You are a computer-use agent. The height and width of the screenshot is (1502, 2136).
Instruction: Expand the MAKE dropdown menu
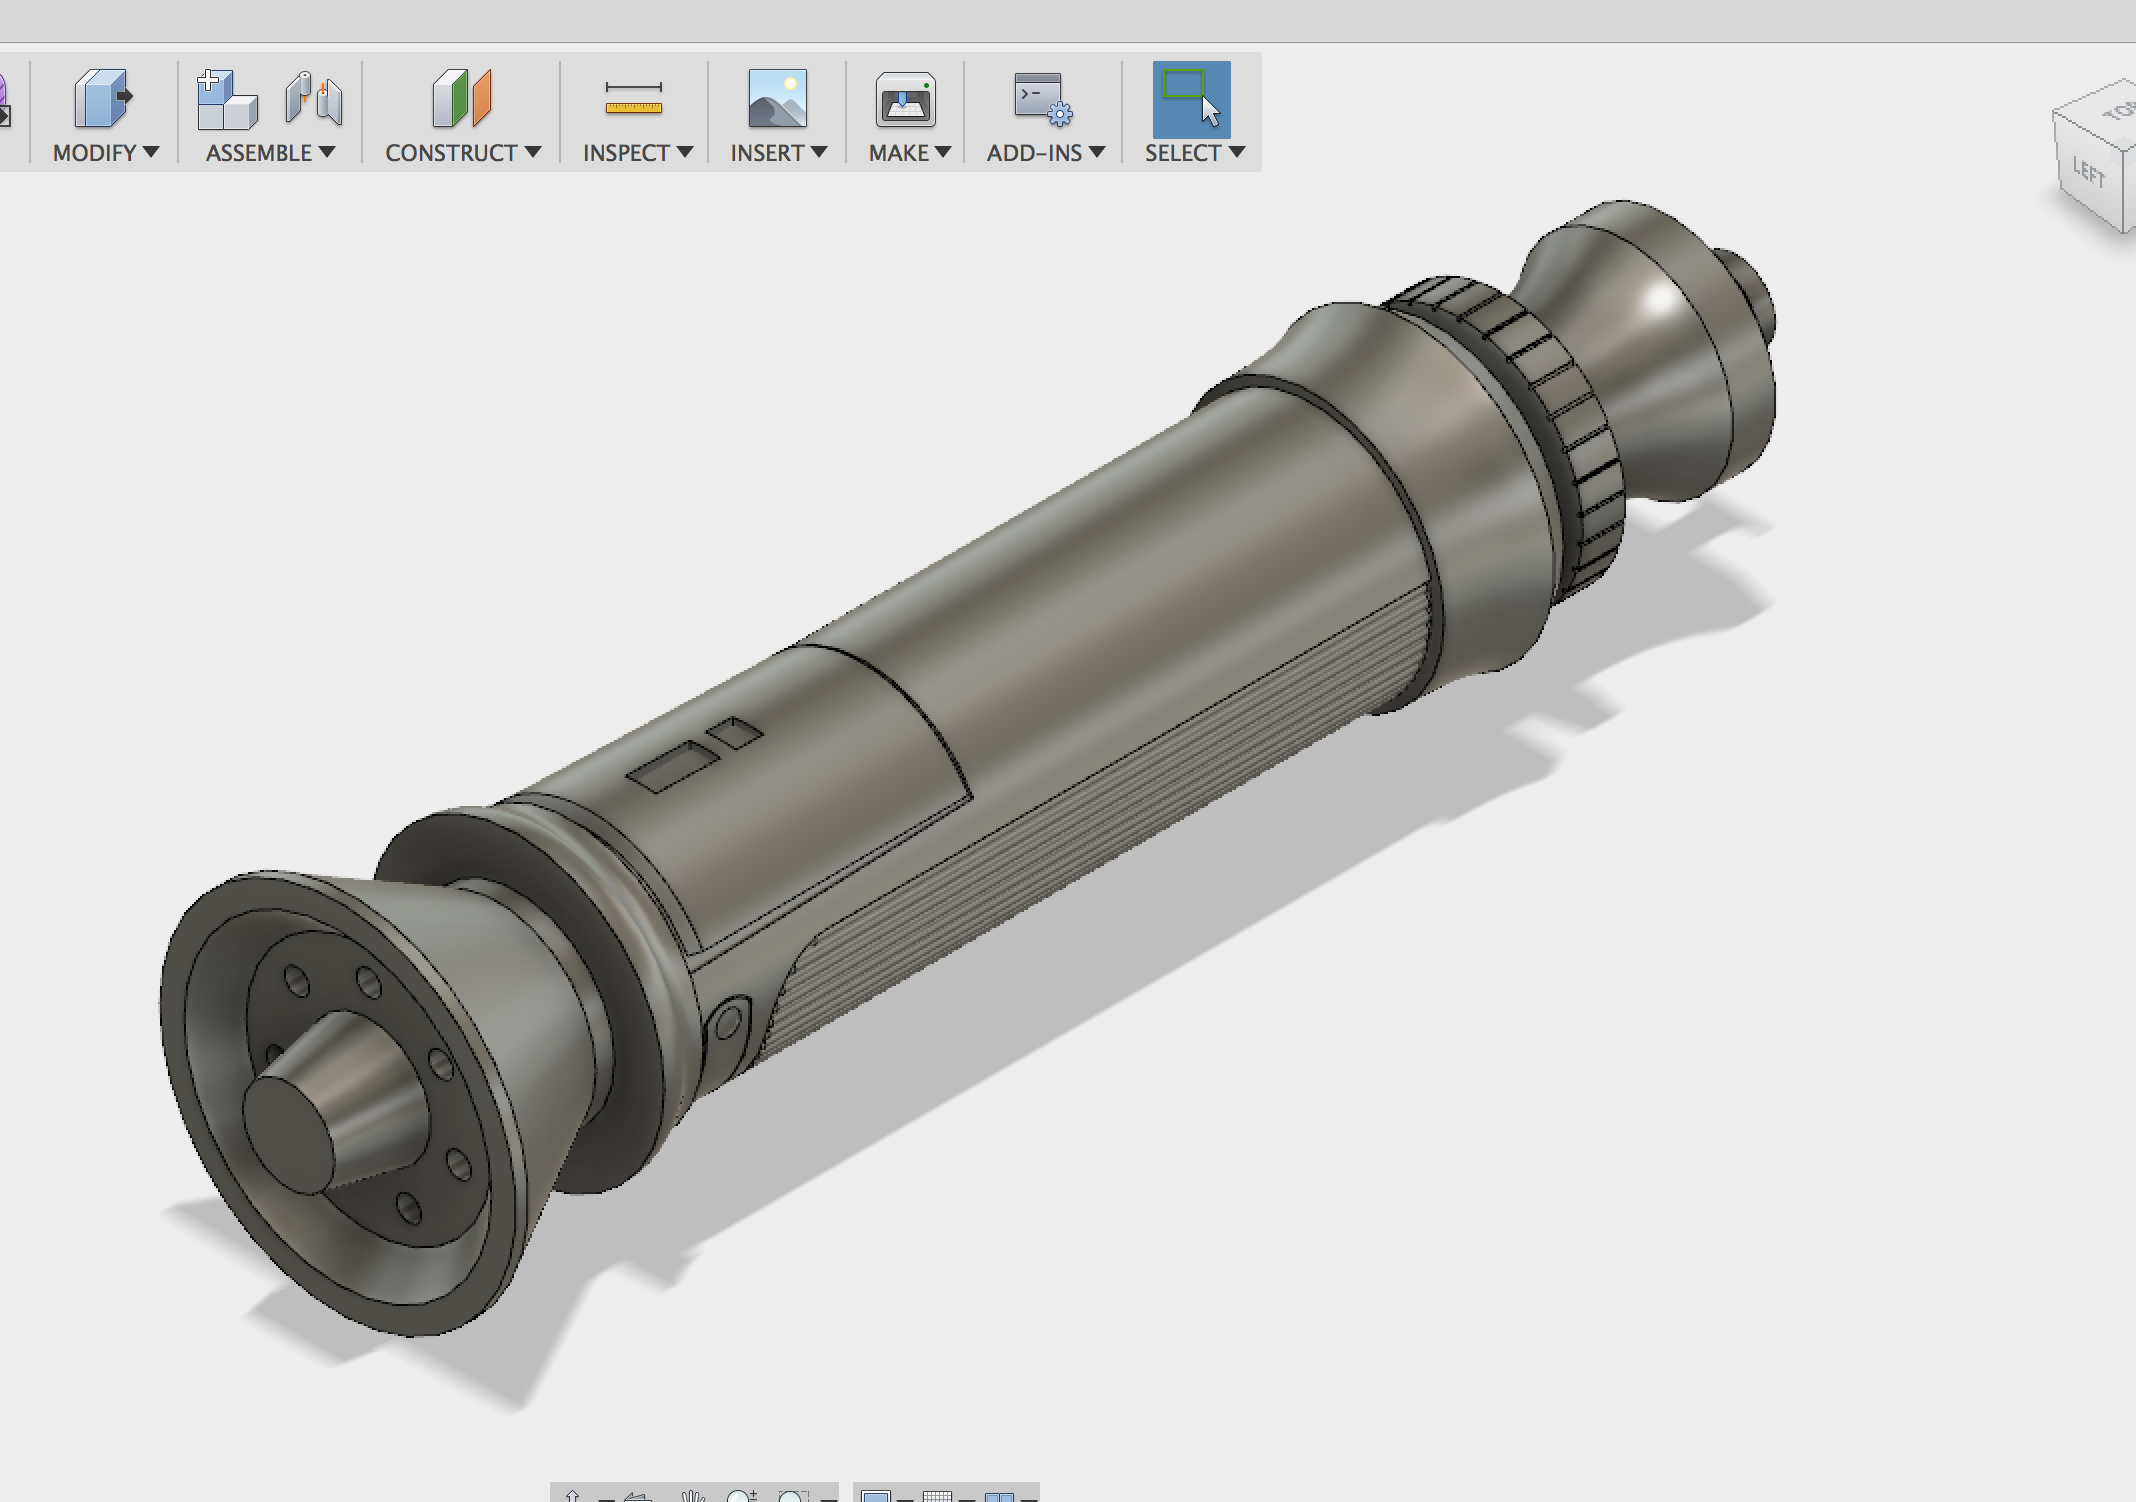pos(909,153)
